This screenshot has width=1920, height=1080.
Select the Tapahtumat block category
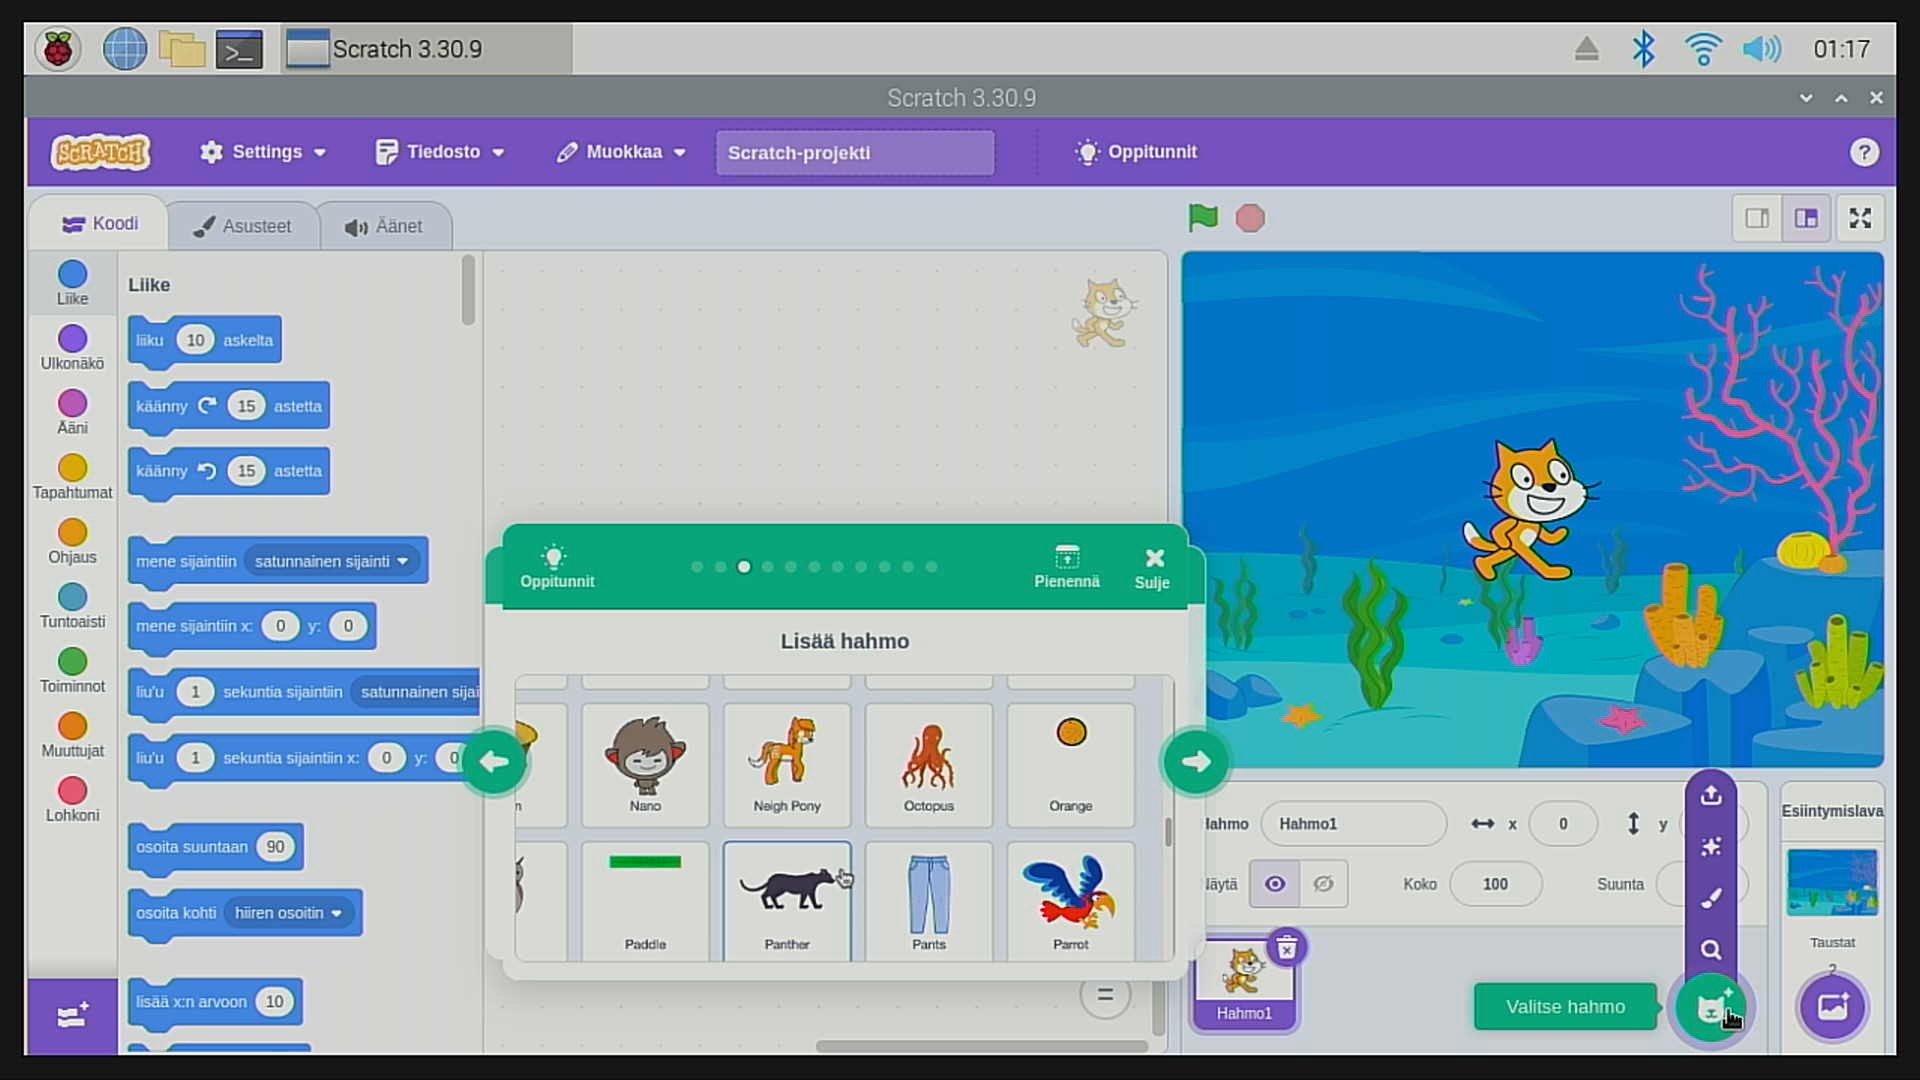(72, 477)
